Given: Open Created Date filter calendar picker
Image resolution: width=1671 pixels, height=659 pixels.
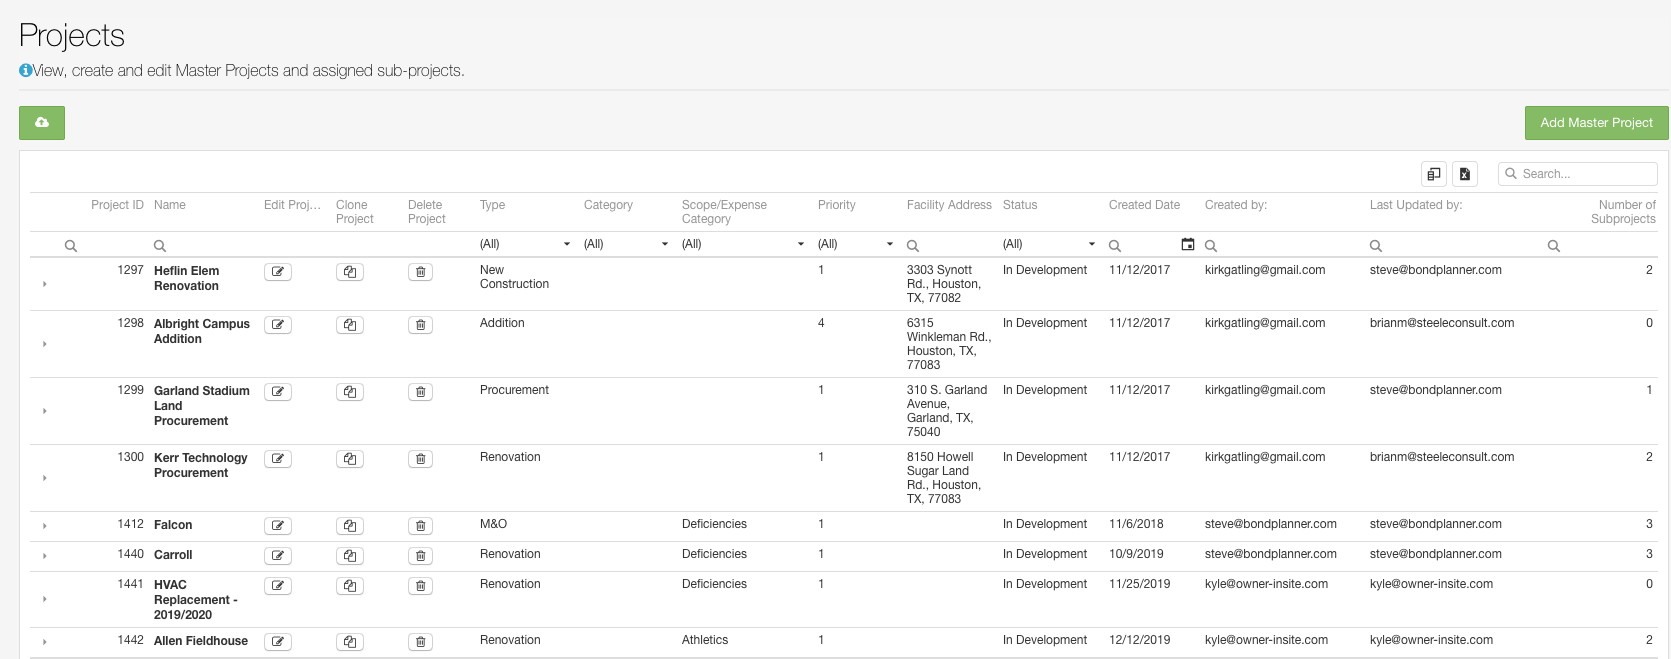Looking at the screenshot, I should point(1188,245).
